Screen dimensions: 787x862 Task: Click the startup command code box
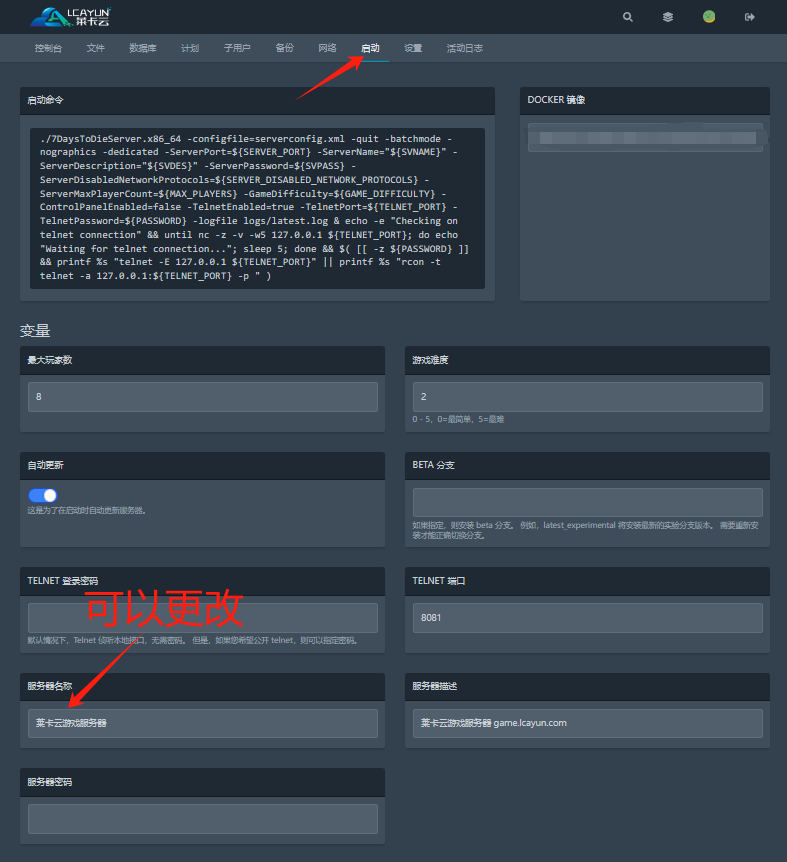pos(257,208)
